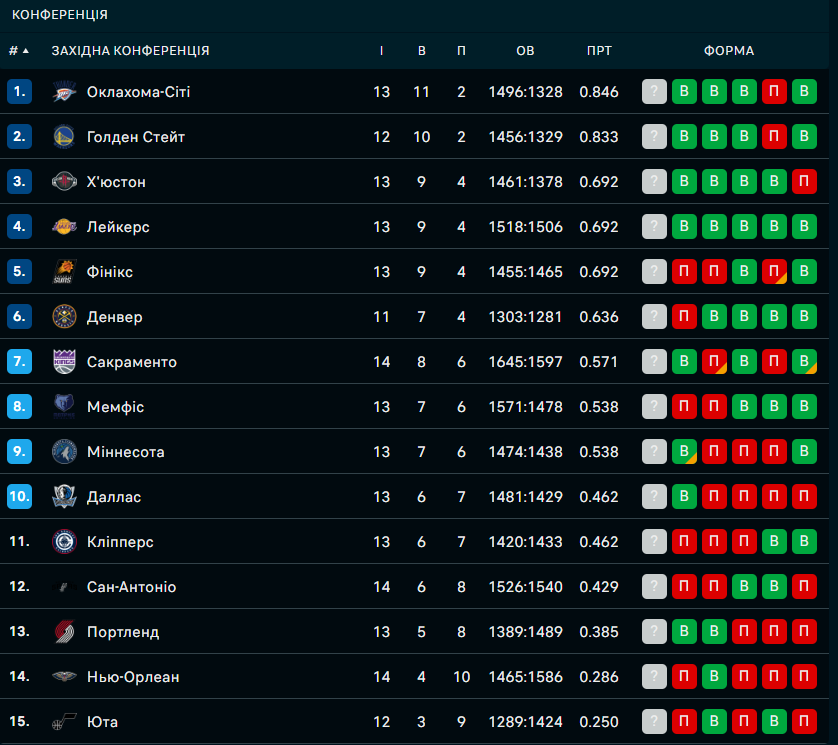Click the Oklahoma City Thunder team logo
The width and height of the screenshot is (838, 745).
64,92
